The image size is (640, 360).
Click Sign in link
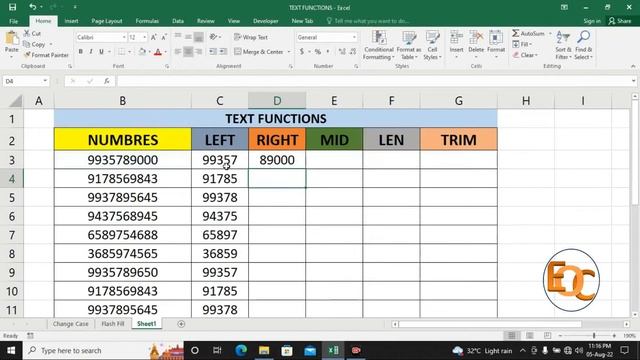[x=592, y=21]
